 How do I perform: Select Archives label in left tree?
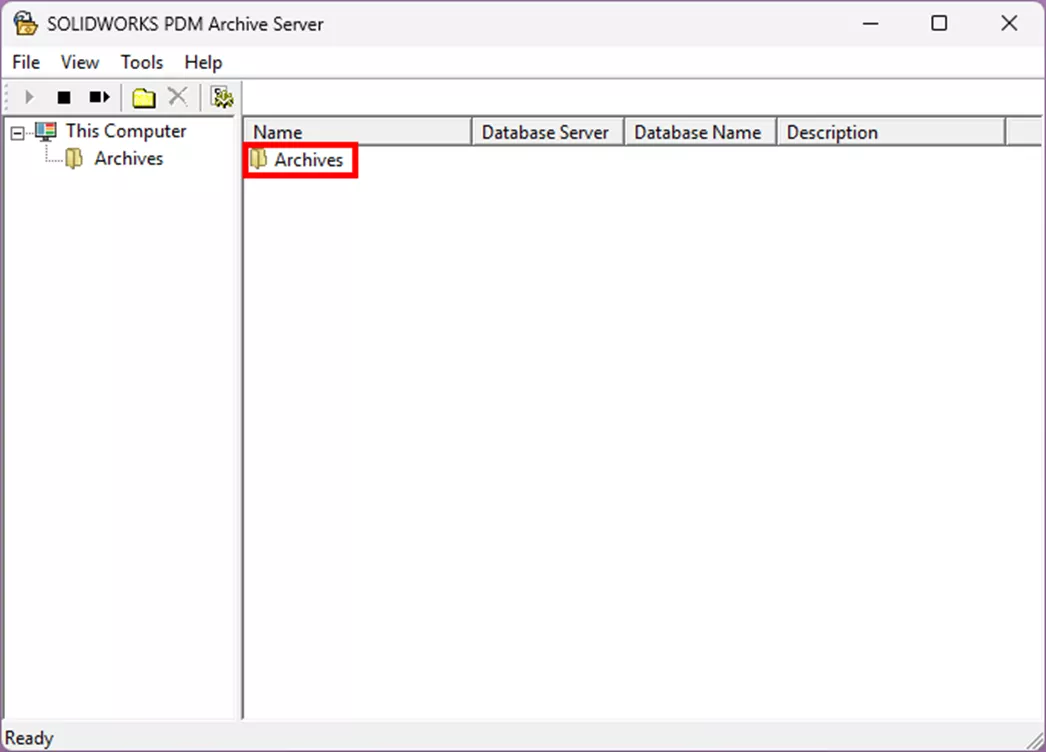pyautogui.click(x=129, y=159)
